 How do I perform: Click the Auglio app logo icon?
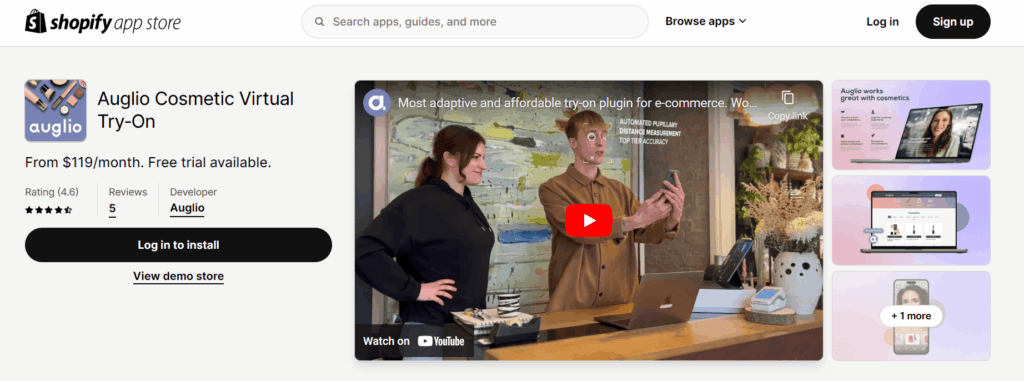pos(56,110)
